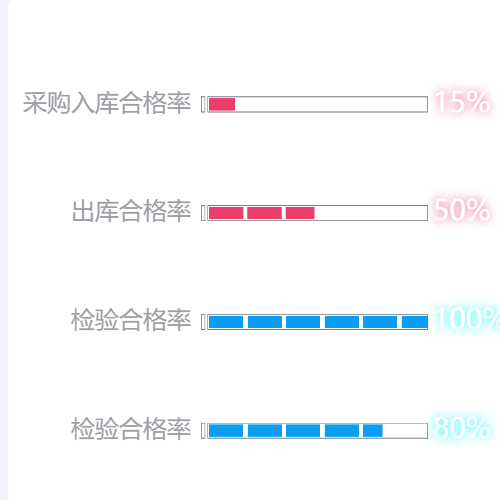Click the pink 50% percentage value

point(462,210)
